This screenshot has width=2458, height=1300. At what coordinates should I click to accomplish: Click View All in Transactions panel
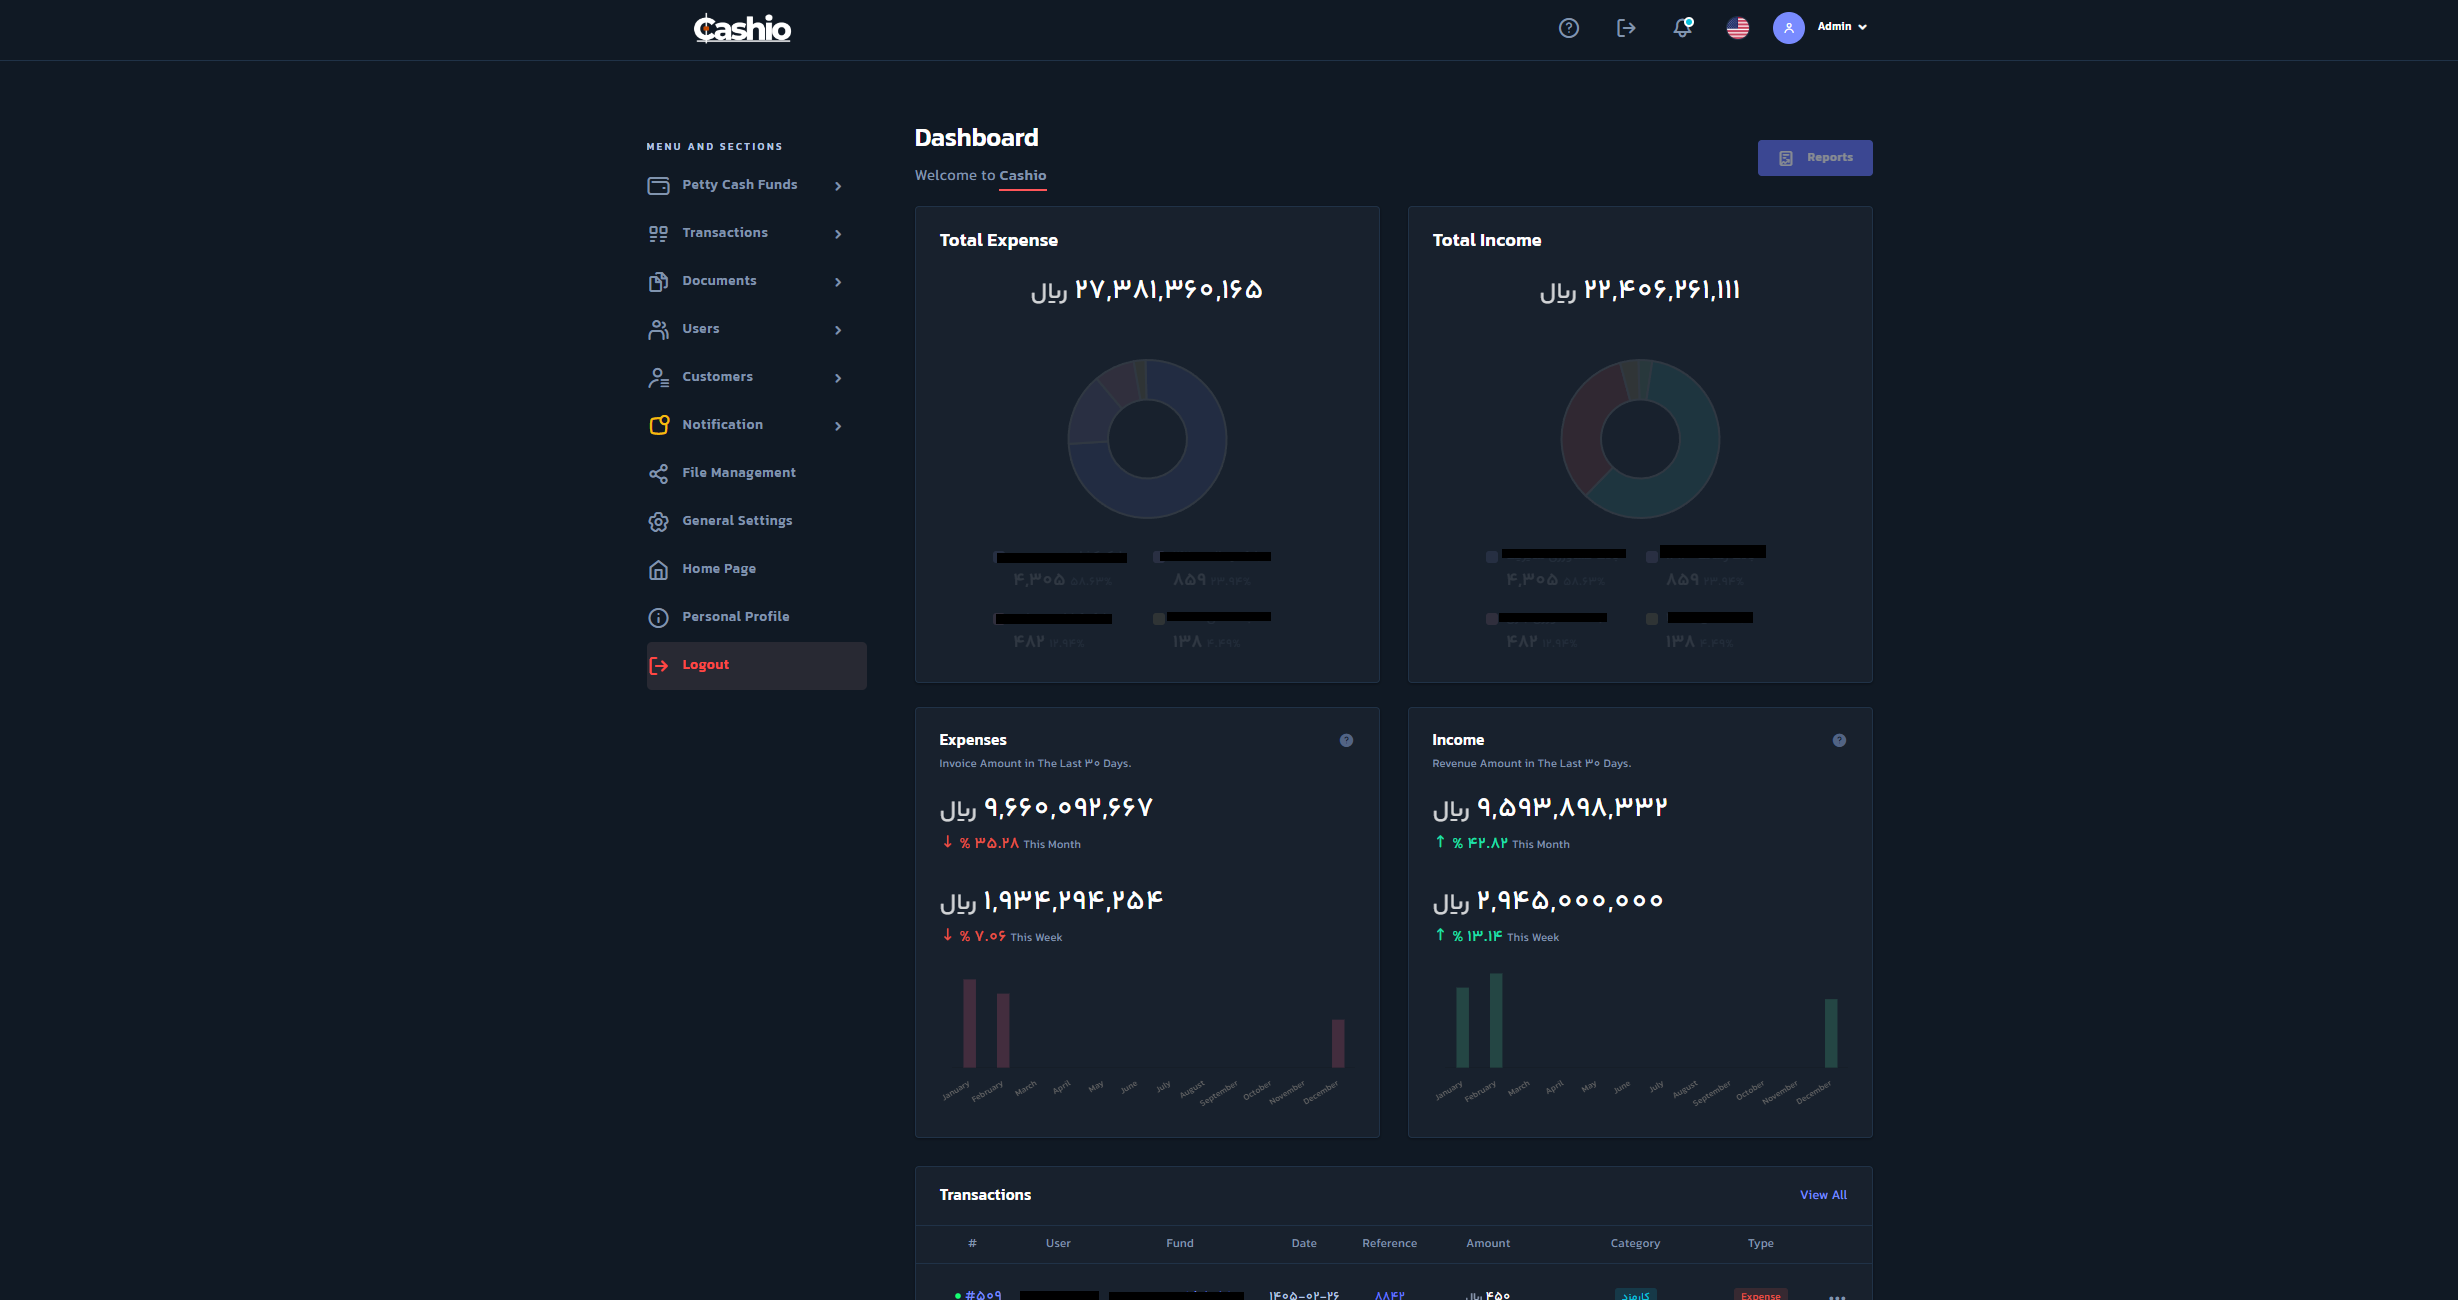[x=1823, y=1195]
